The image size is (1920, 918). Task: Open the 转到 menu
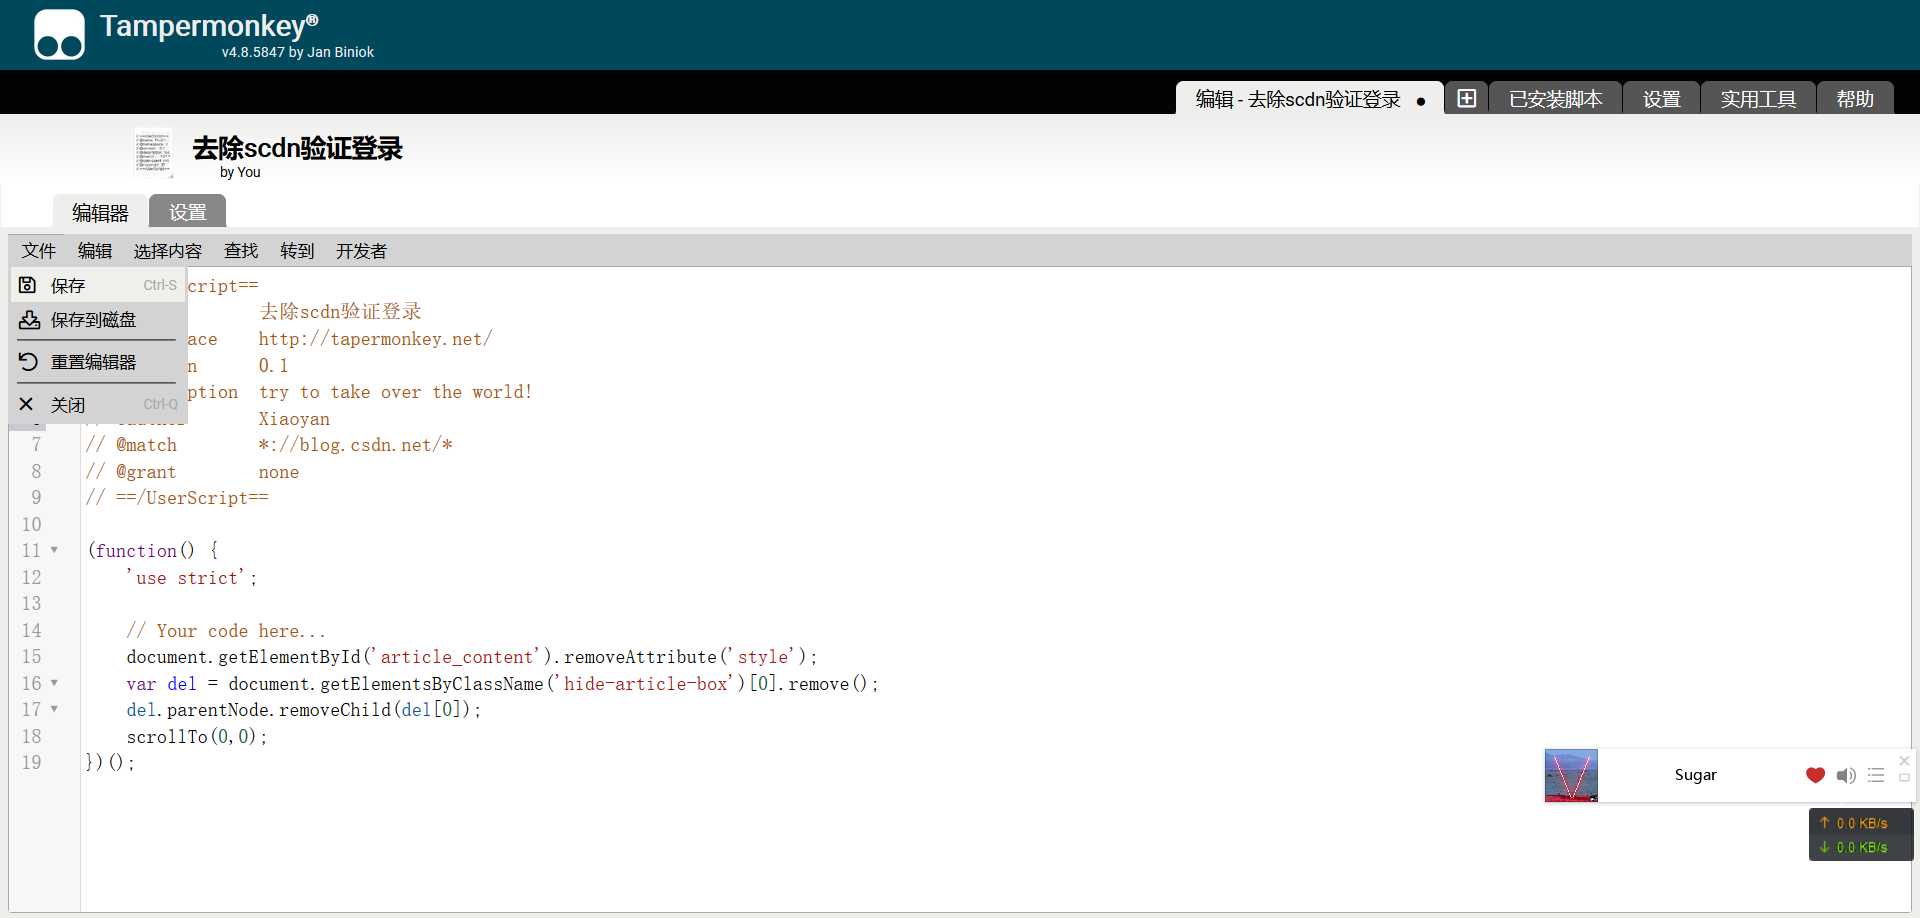[297, 251]
